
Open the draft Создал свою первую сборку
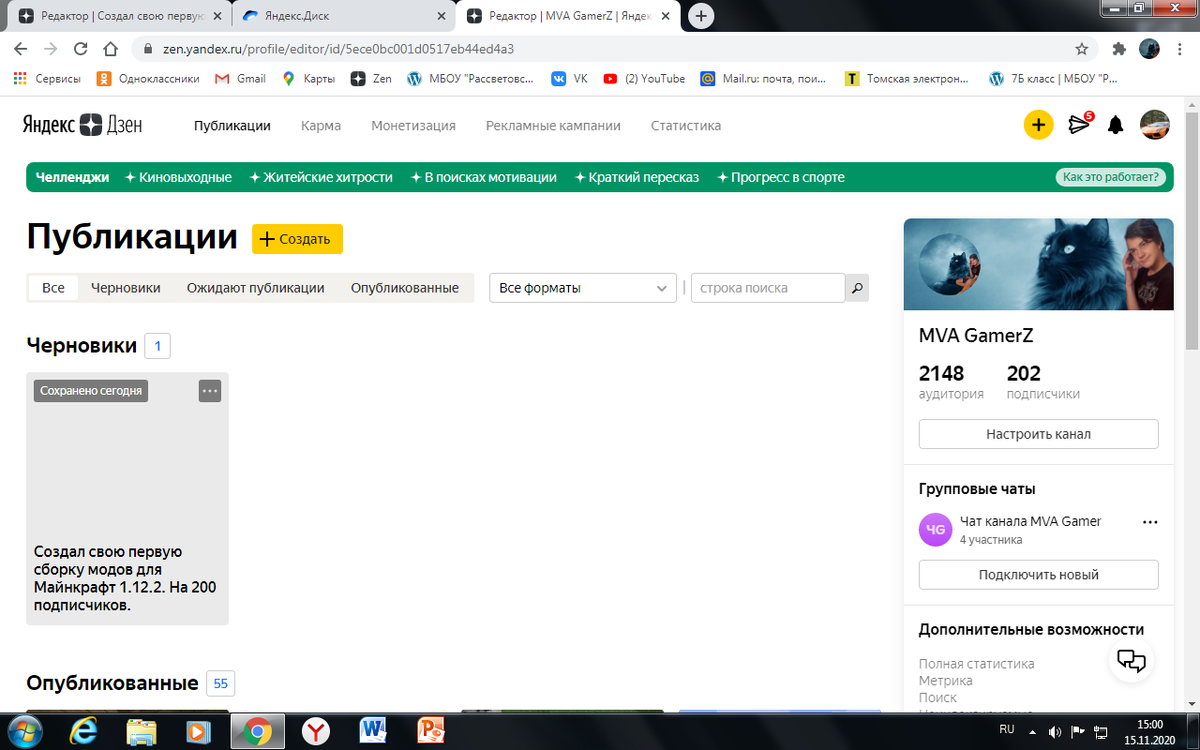pos(127,499)
